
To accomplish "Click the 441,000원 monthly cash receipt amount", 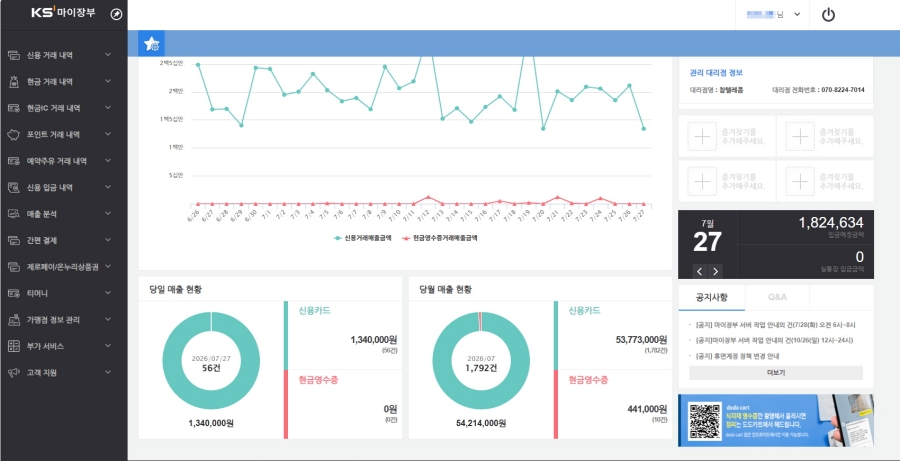I will [647, 409].
